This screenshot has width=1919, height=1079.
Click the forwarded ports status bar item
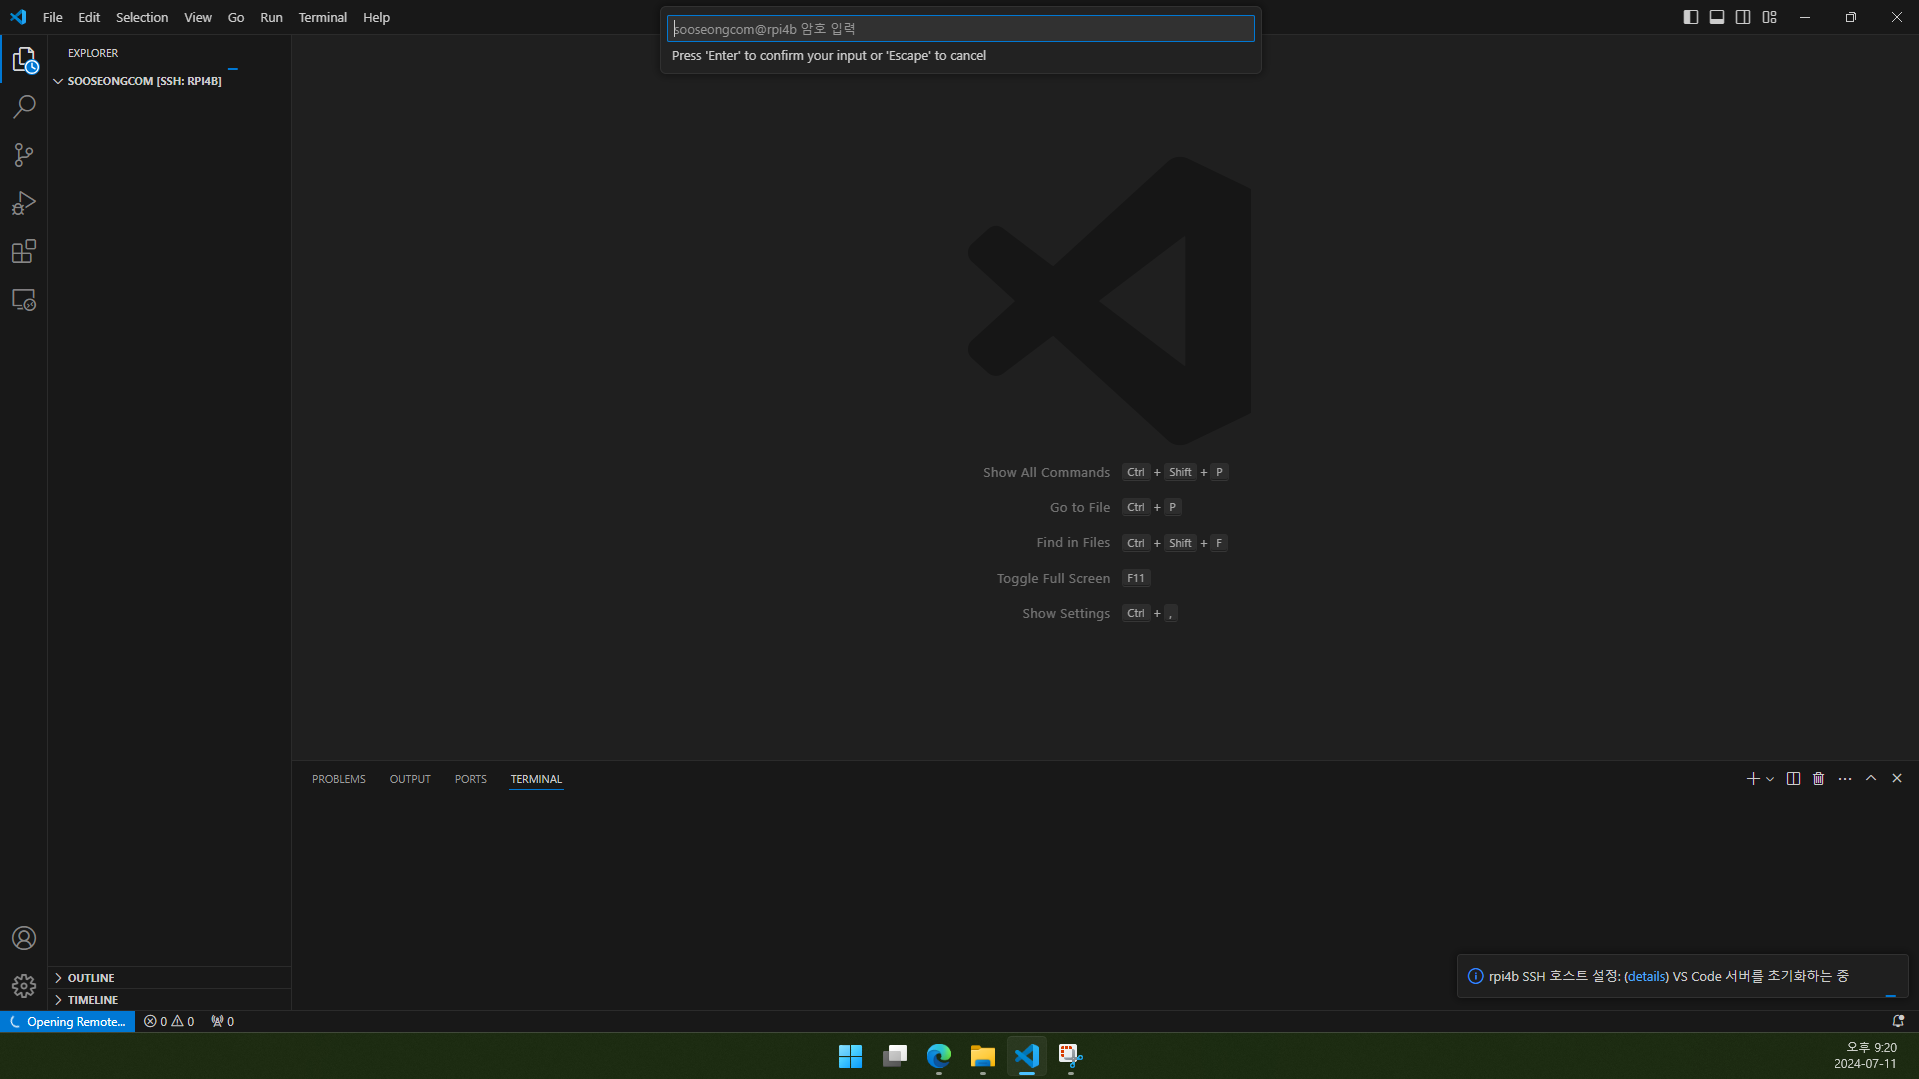coord(223,1022)
